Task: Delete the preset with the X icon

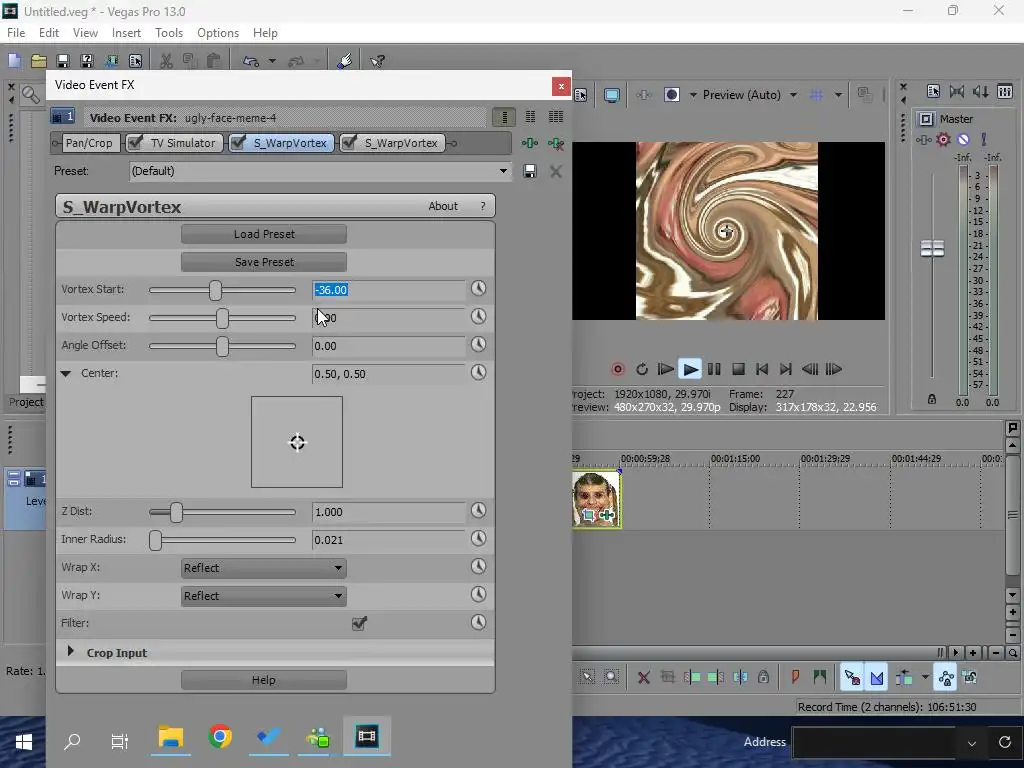Action: (556, 171)
